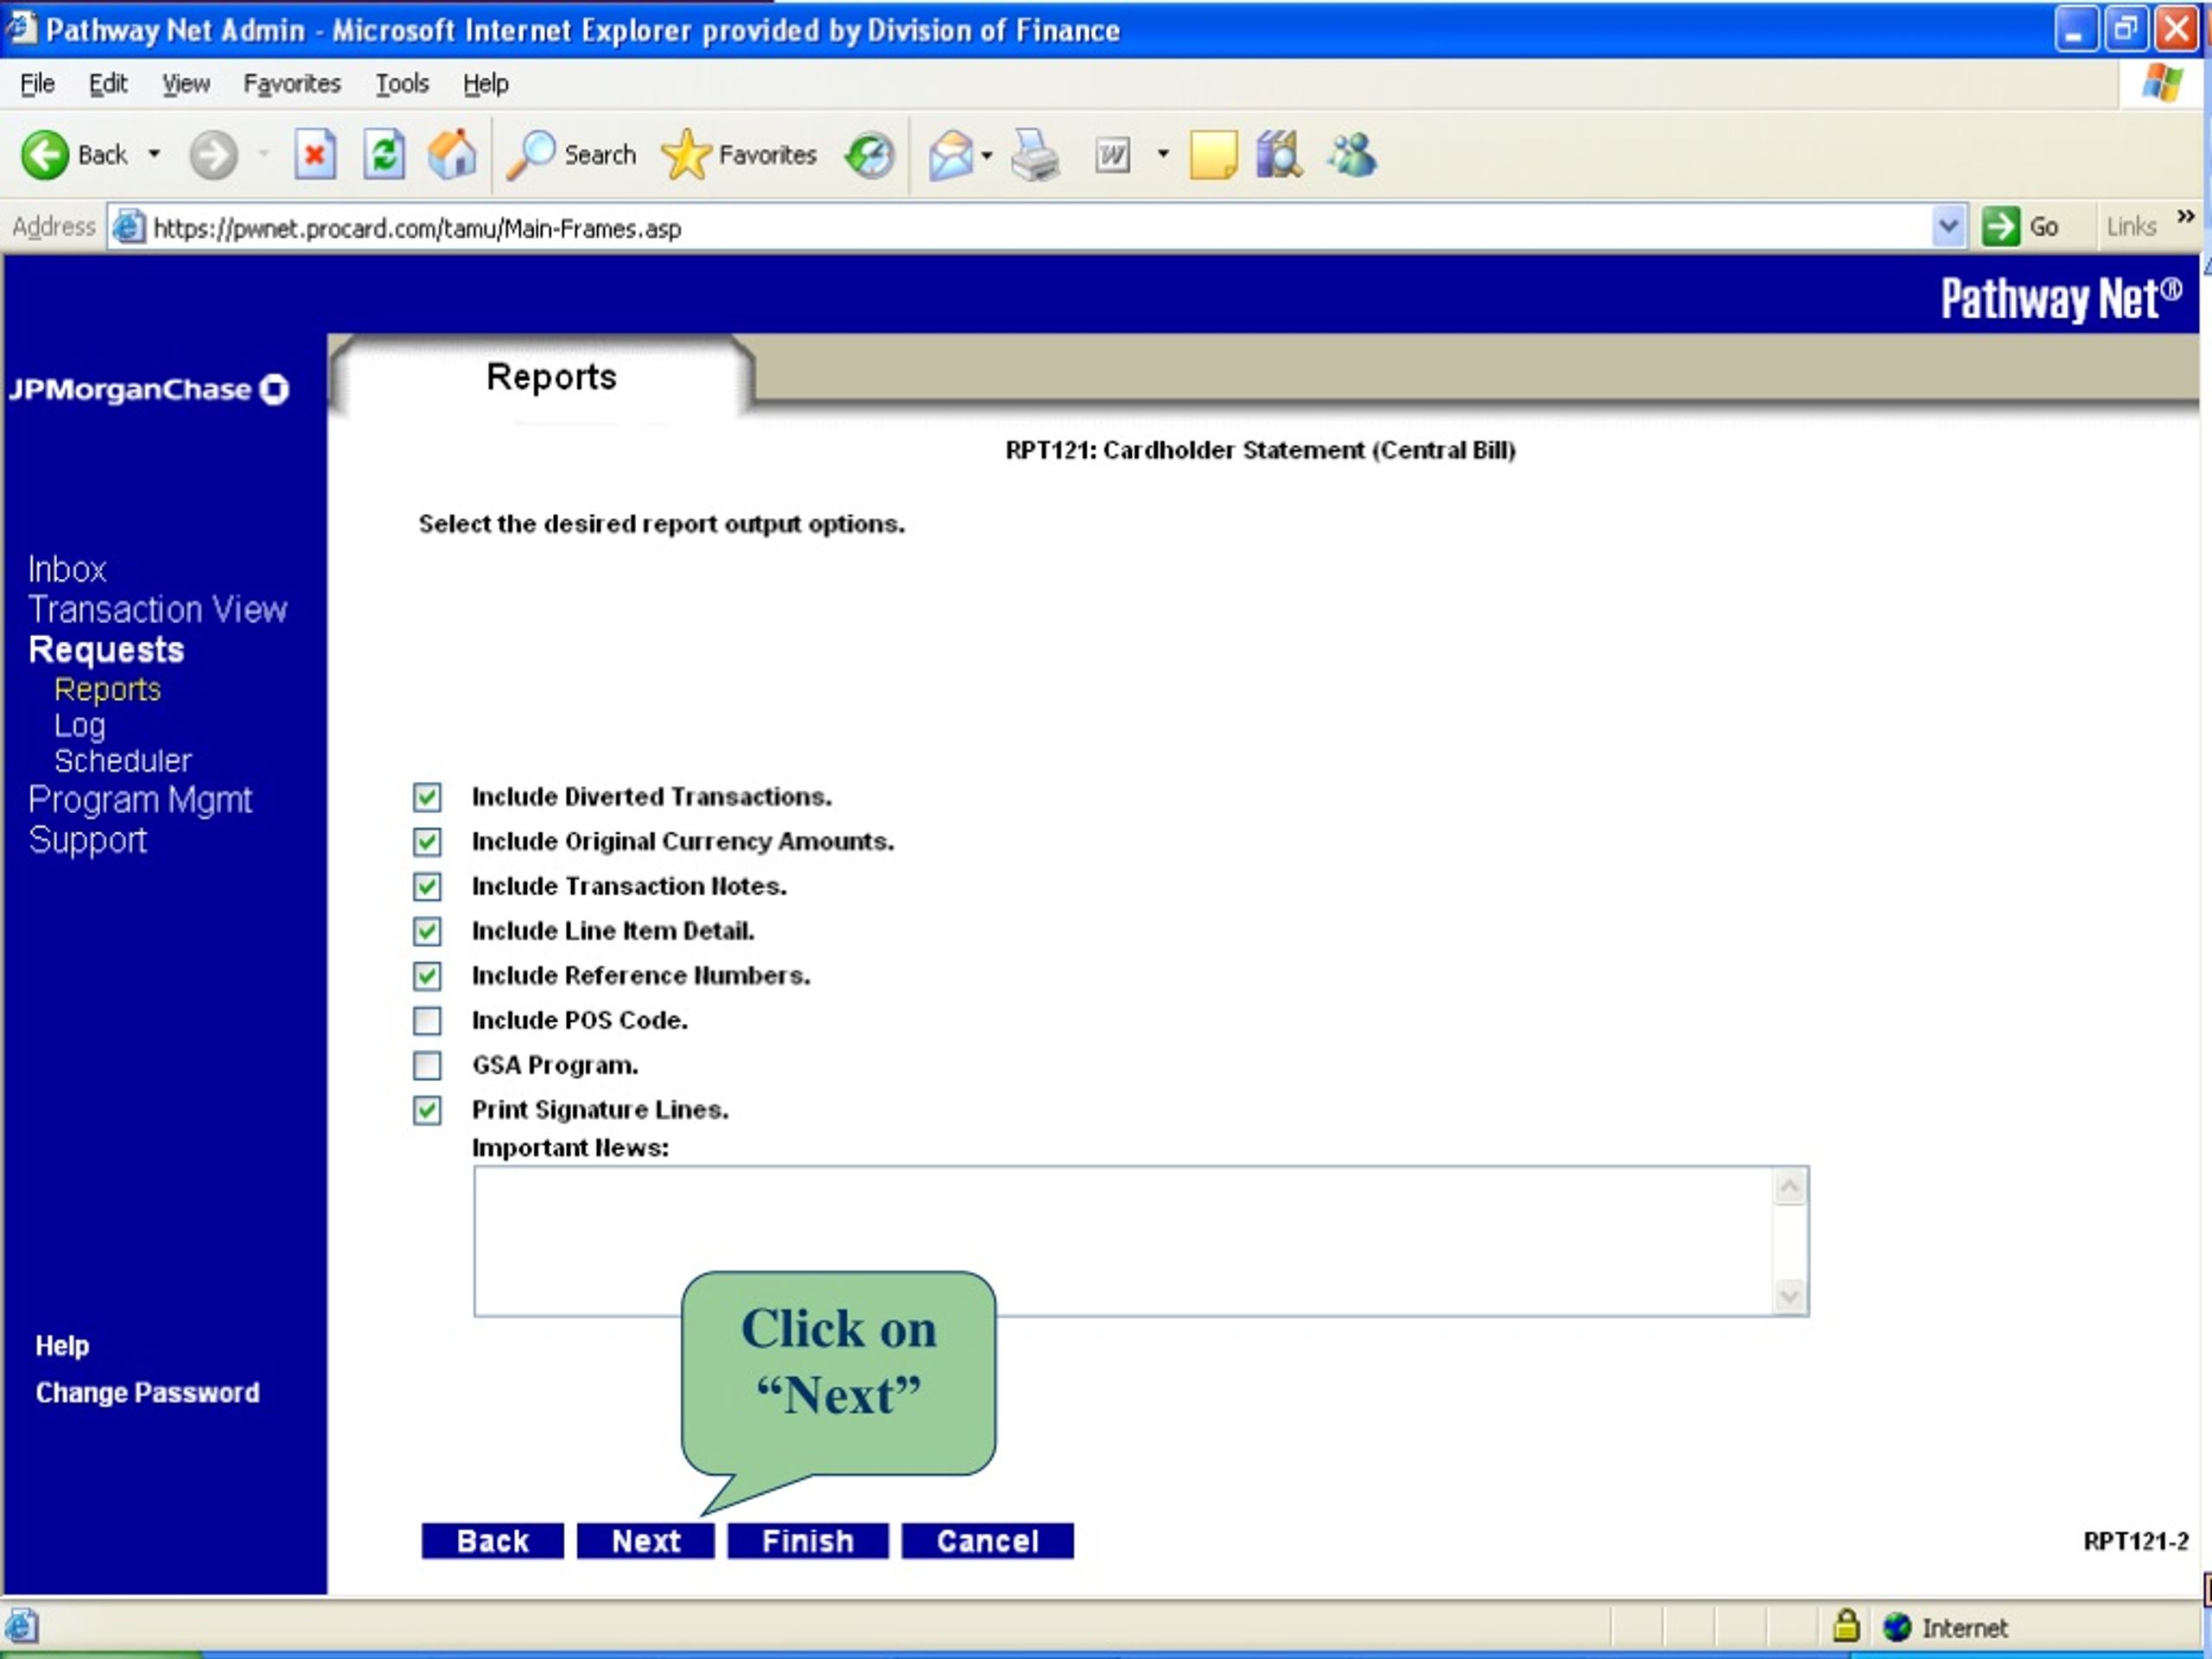
Task: Click the Help link in sidebar
Action: (x=62, y=1346)
